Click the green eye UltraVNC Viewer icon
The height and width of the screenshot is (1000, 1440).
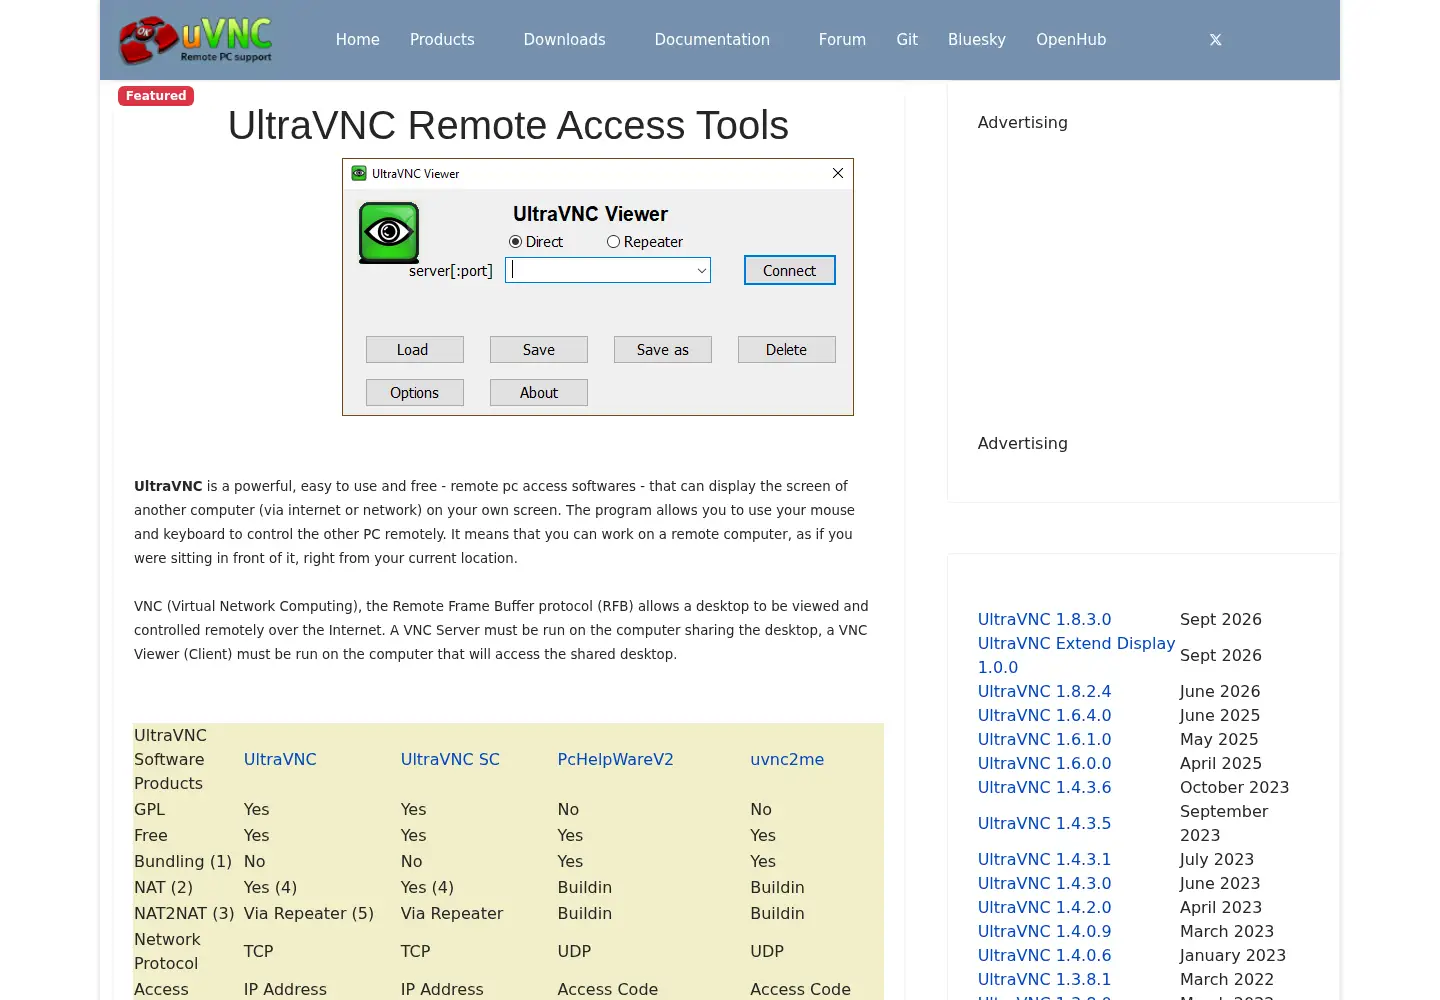[389, 233]
